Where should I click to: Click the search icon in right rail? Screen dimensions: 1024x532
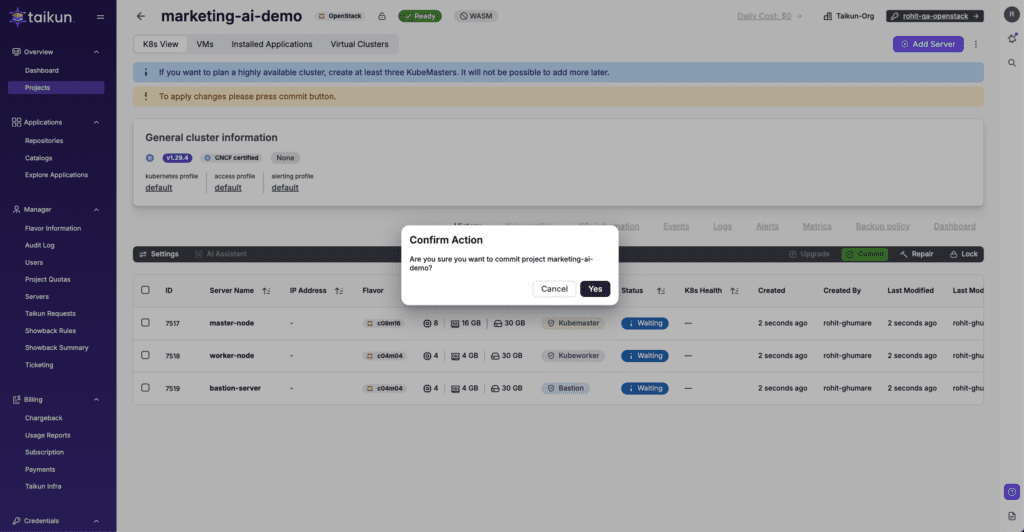[x=1012, y=63]
